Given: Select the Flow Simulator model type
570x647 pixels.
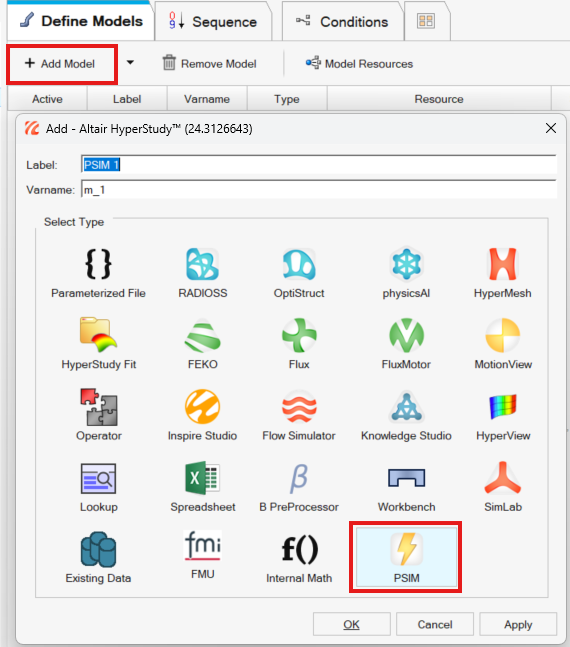Looking at the screenshot, I should click(x=299, y=416).
